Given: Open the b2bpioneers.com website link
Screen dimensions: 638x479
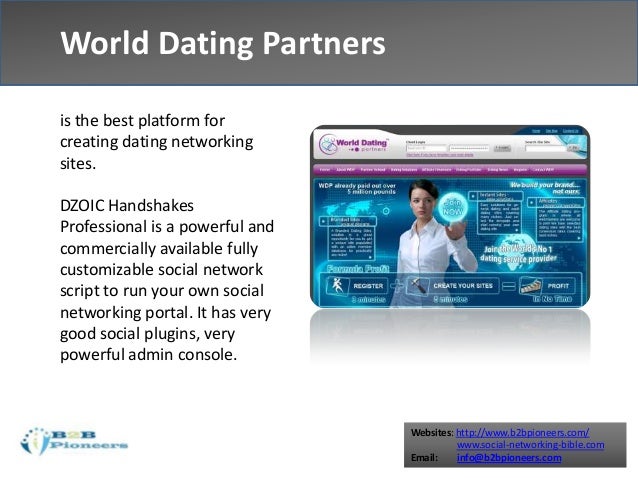Looking at the screenshot, I should click(522, 432).
